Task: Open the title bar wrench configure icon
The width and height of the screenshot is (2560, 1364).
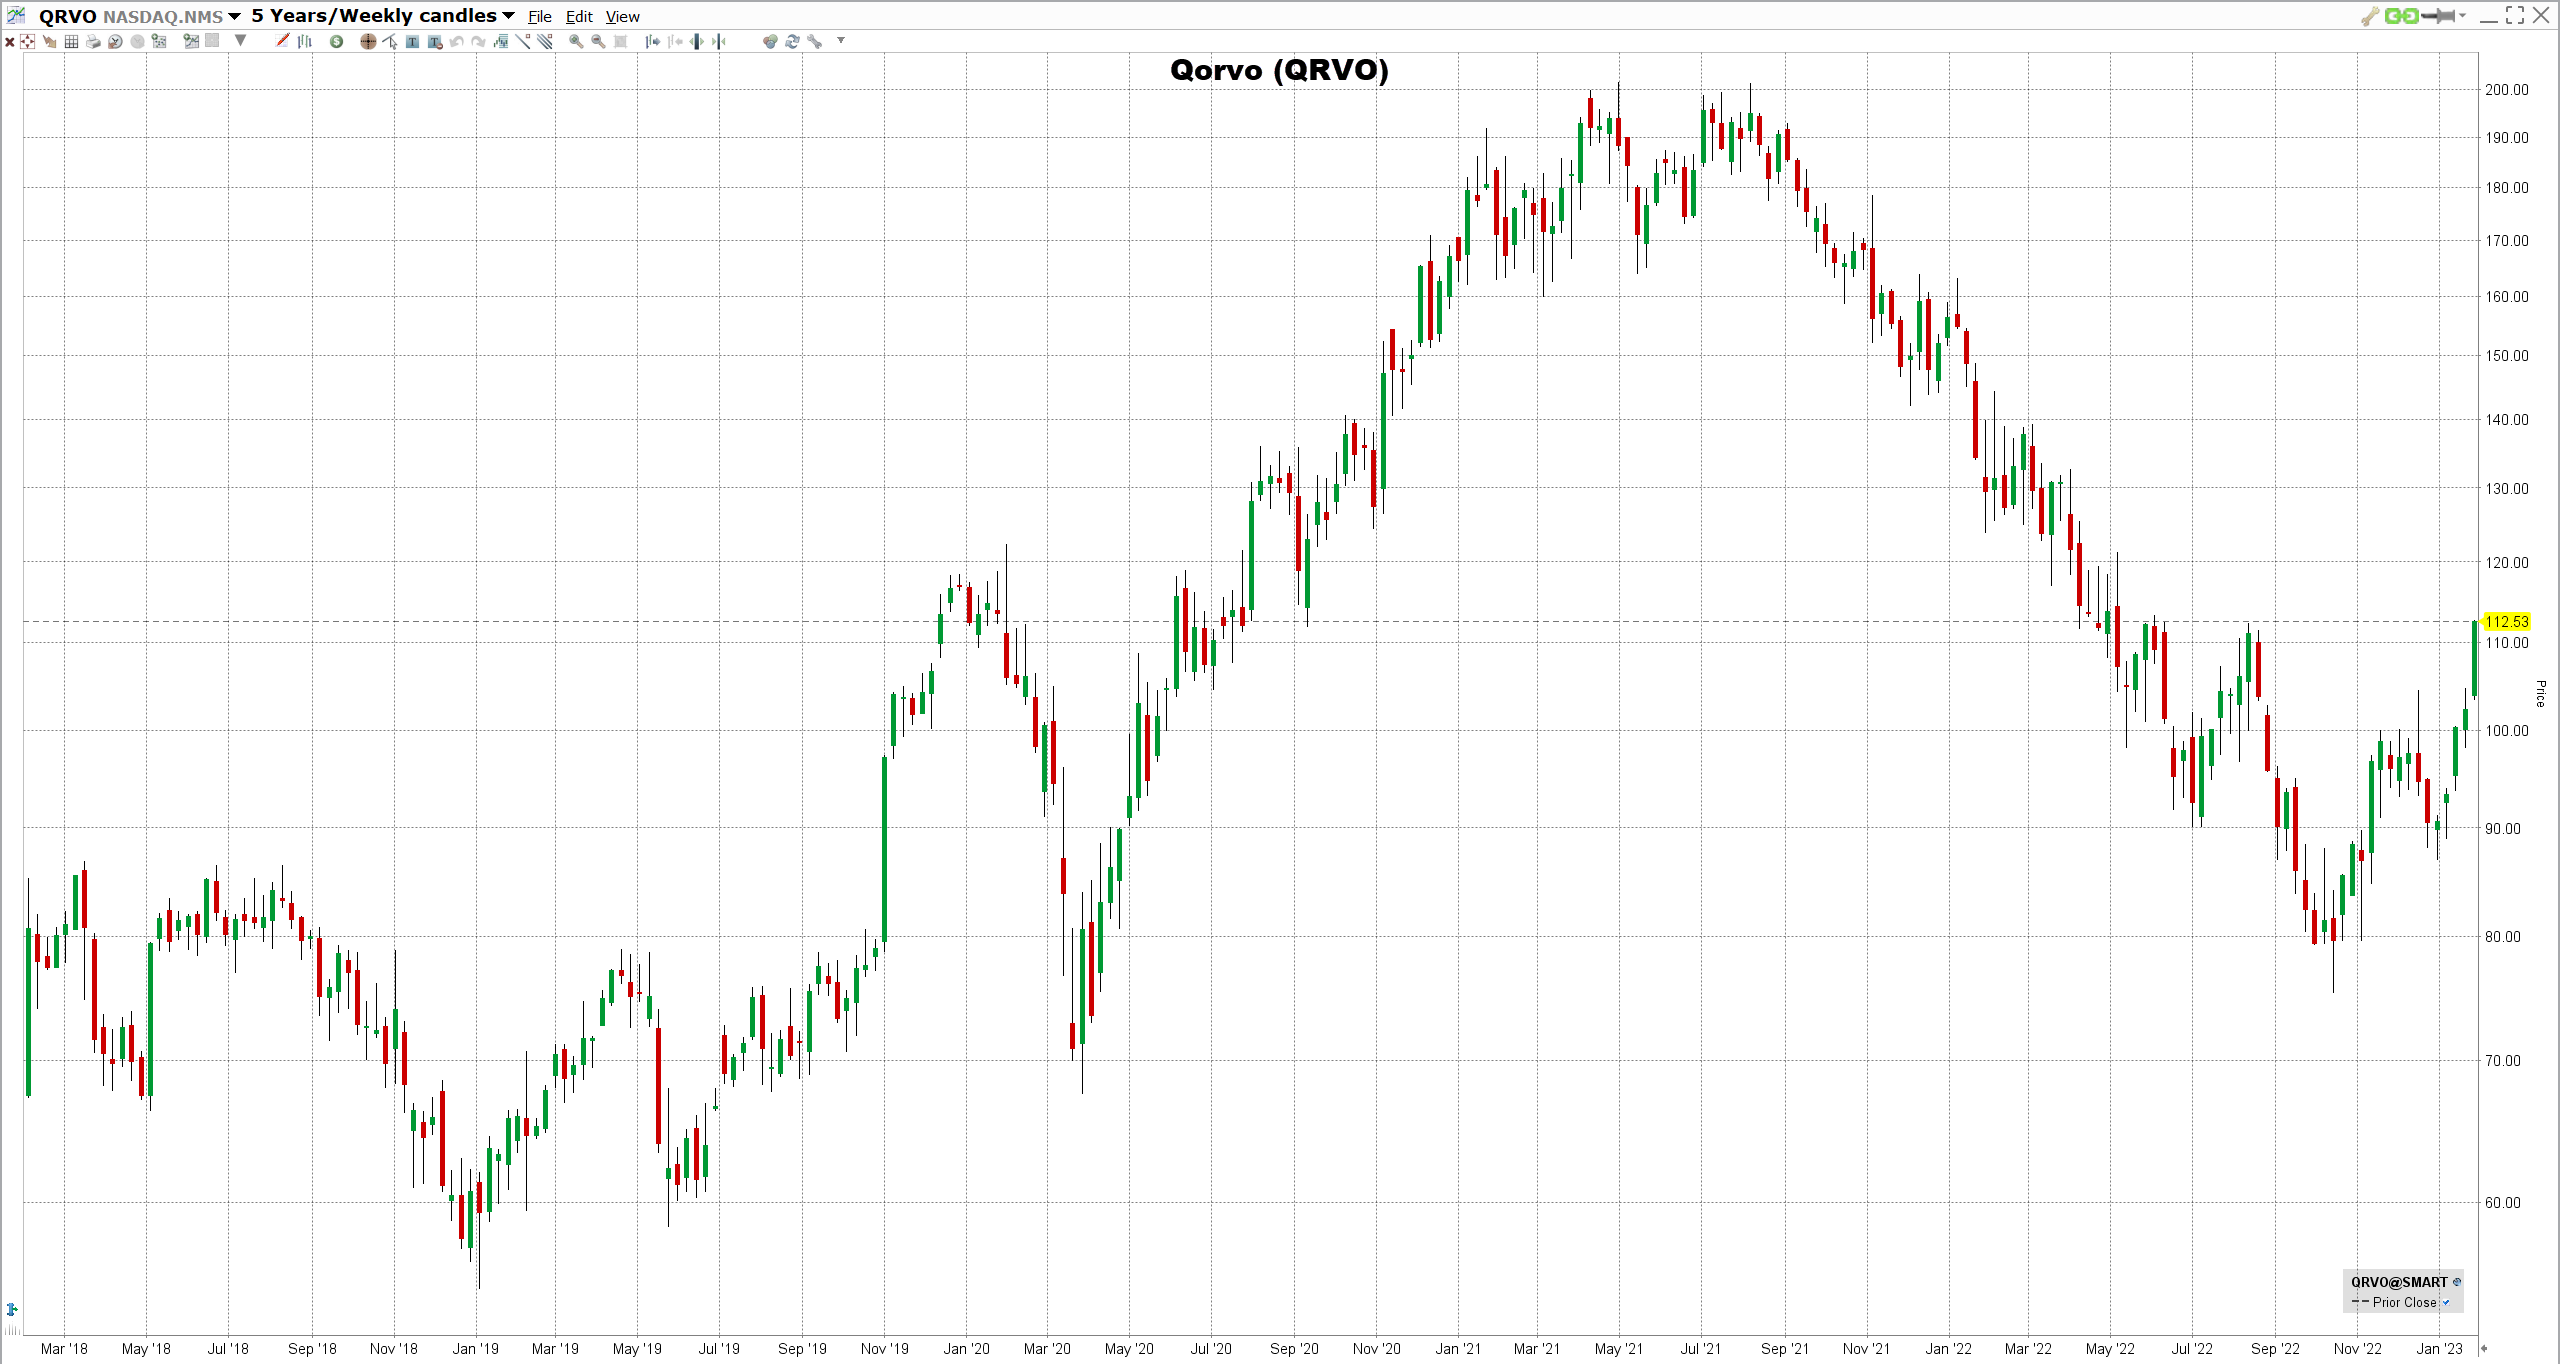Action: (x=2370, y=16)
